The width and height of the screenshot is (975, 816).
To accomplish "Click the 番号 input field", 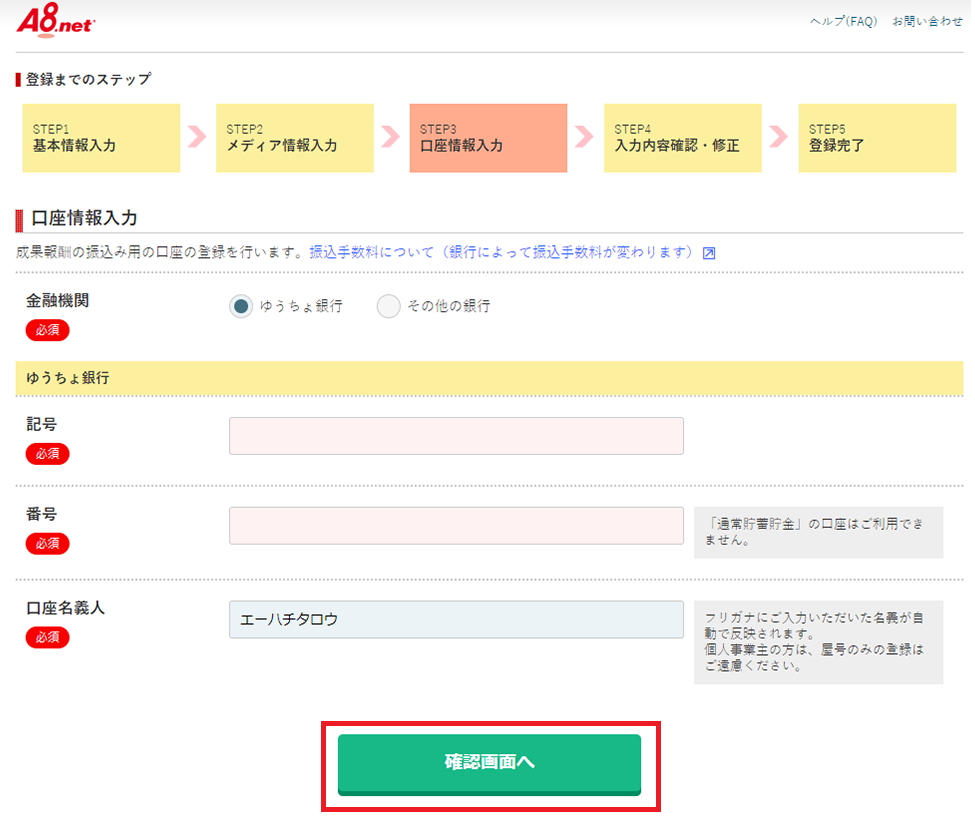I will pyautogui.click(x=456, y=526).
